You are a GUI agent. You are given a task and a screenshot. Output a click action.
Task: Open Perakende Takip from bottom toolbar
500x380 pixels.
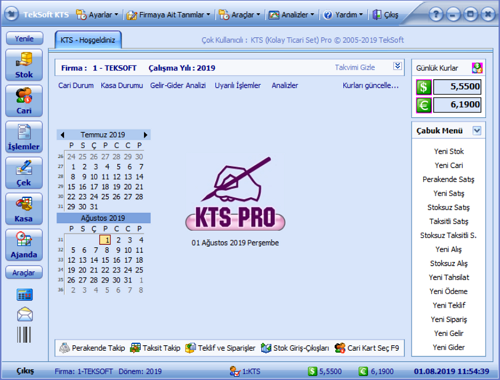click(x=92, y=348)
